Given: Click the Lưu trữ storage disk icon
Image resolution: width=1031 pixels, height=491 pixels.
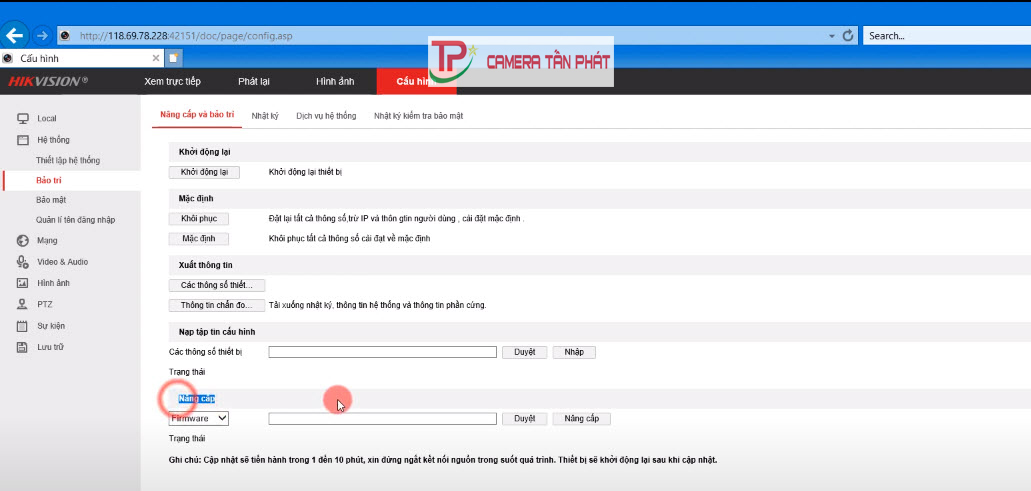Looking at the screenshot, I should [x=22, y=347].
